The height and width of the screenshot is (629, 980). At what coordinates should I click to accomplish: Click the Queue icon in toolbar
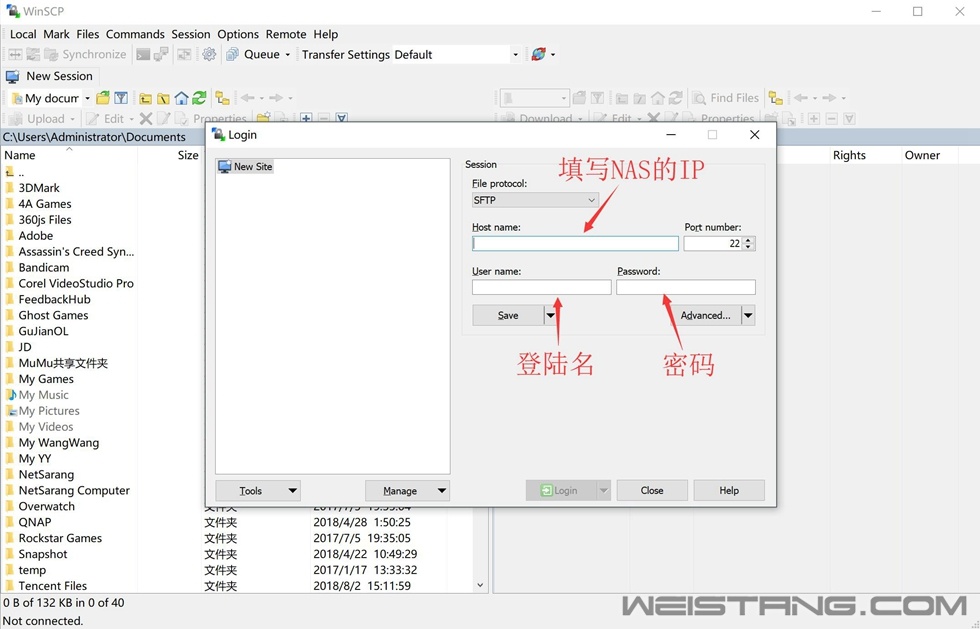[232, 54]
